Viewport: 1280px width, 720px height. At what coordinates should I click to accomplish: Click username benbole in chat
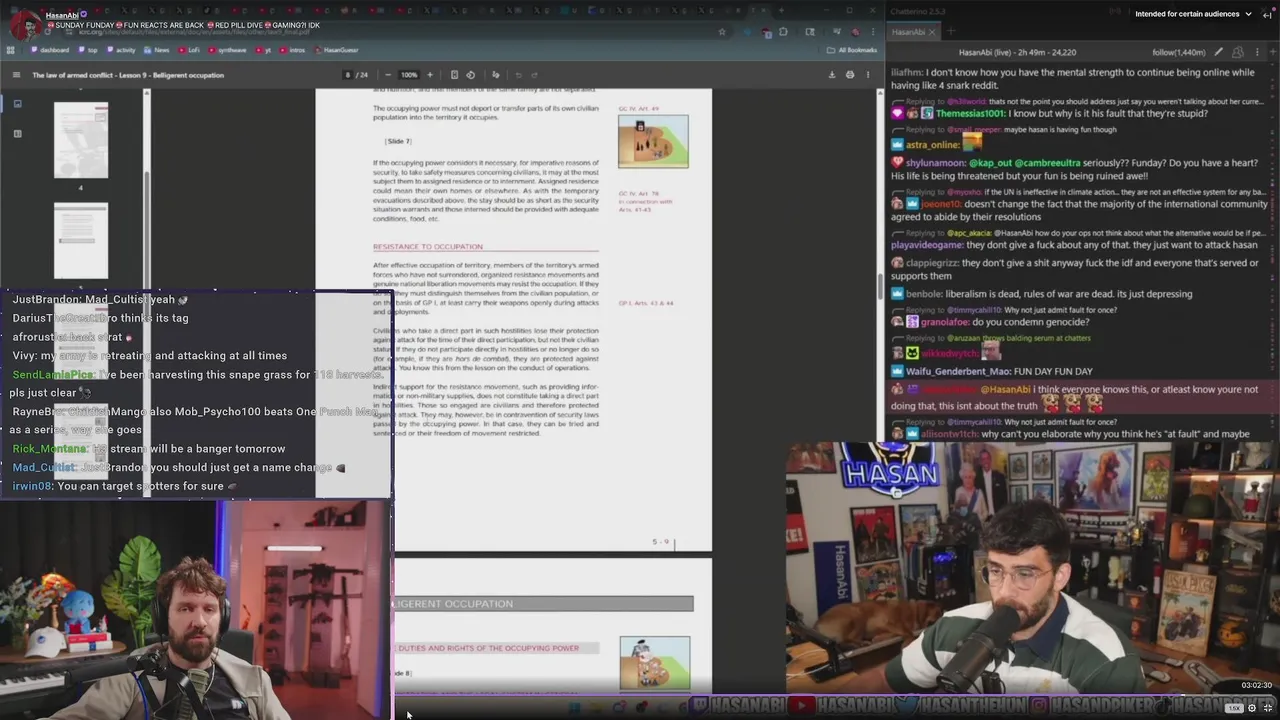tap(923, 294)
